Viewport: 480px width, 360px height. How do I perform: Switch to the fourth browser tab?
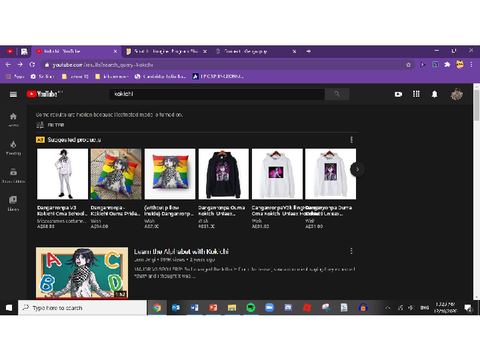[255, 51]
